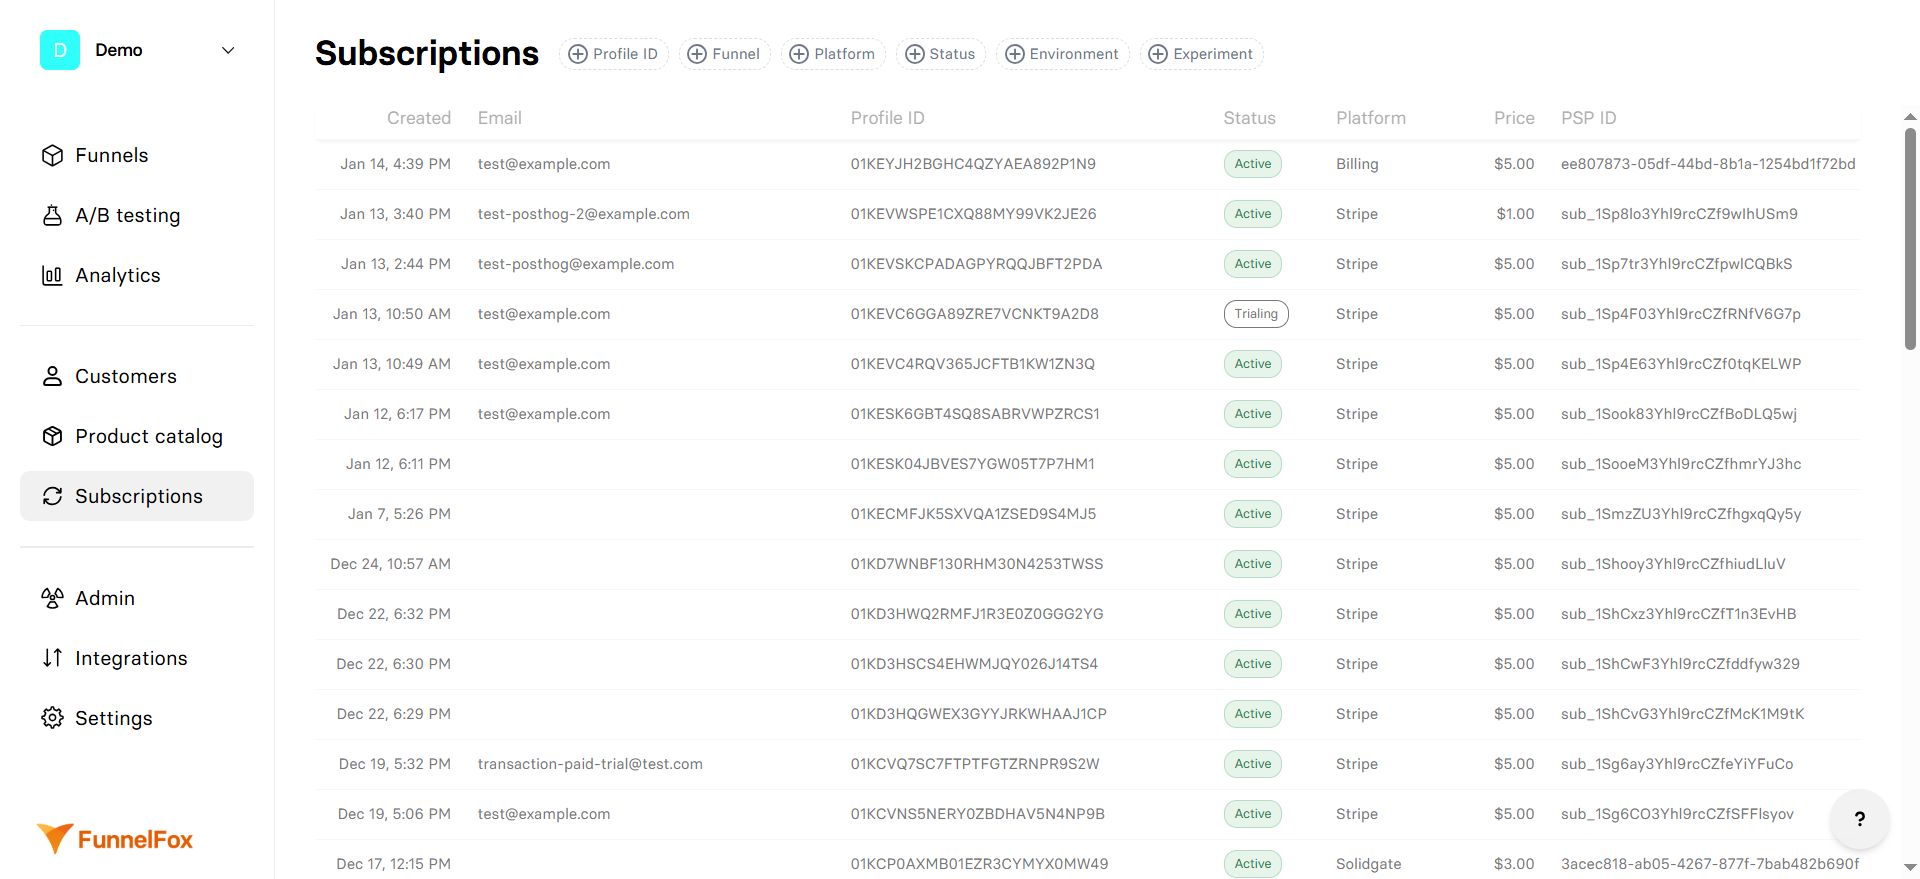The image size is (1920, 879).
Task: Add a Profile ID filter
Action: (x=614, y=54)
